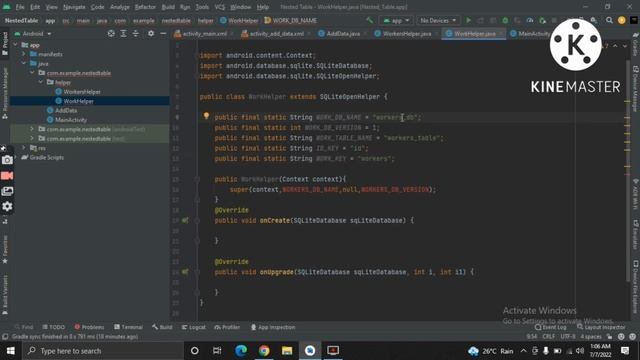Screen dimensions: 640x360
Task: Click Collapse All in Project panel toolbar
Action: click(x=136, y=34)
